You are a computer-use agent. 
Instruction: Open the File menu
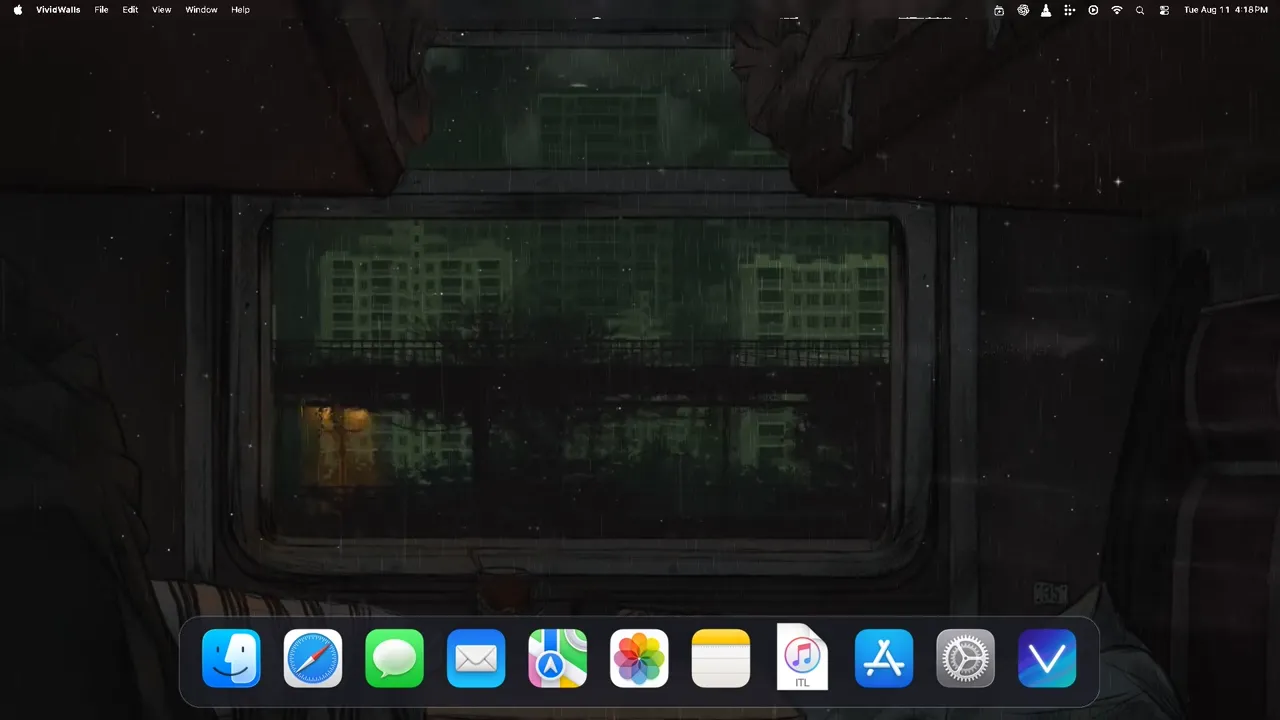(x=102, y=10)
